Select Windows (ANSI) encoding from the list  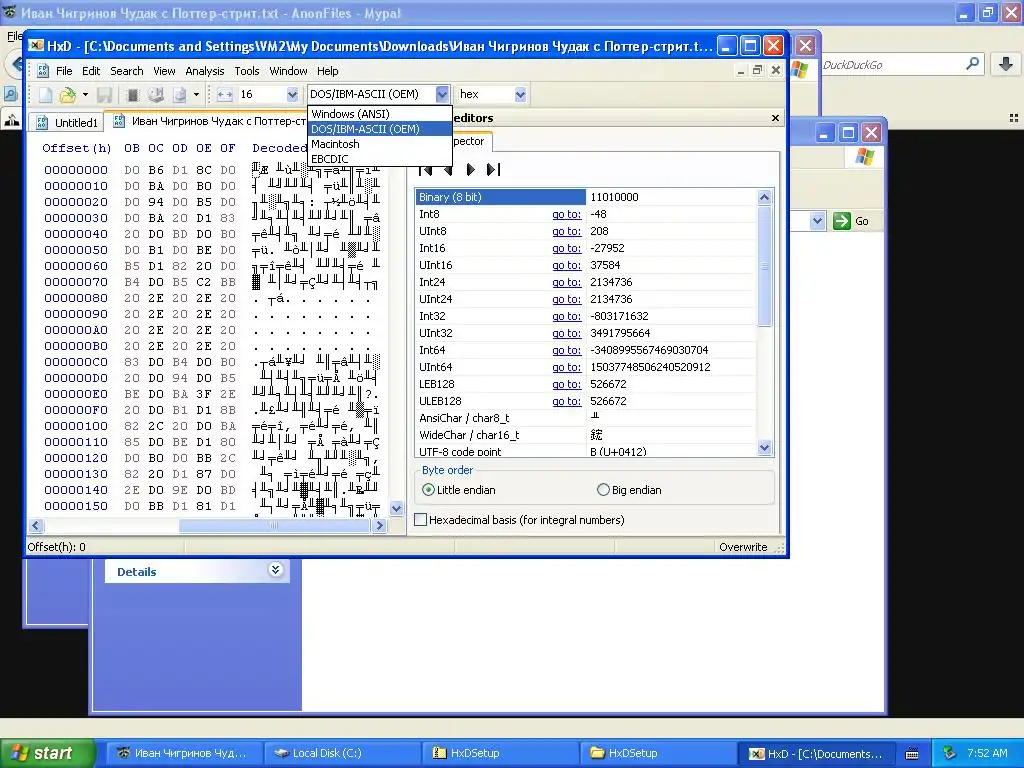(x=380, y=114)
